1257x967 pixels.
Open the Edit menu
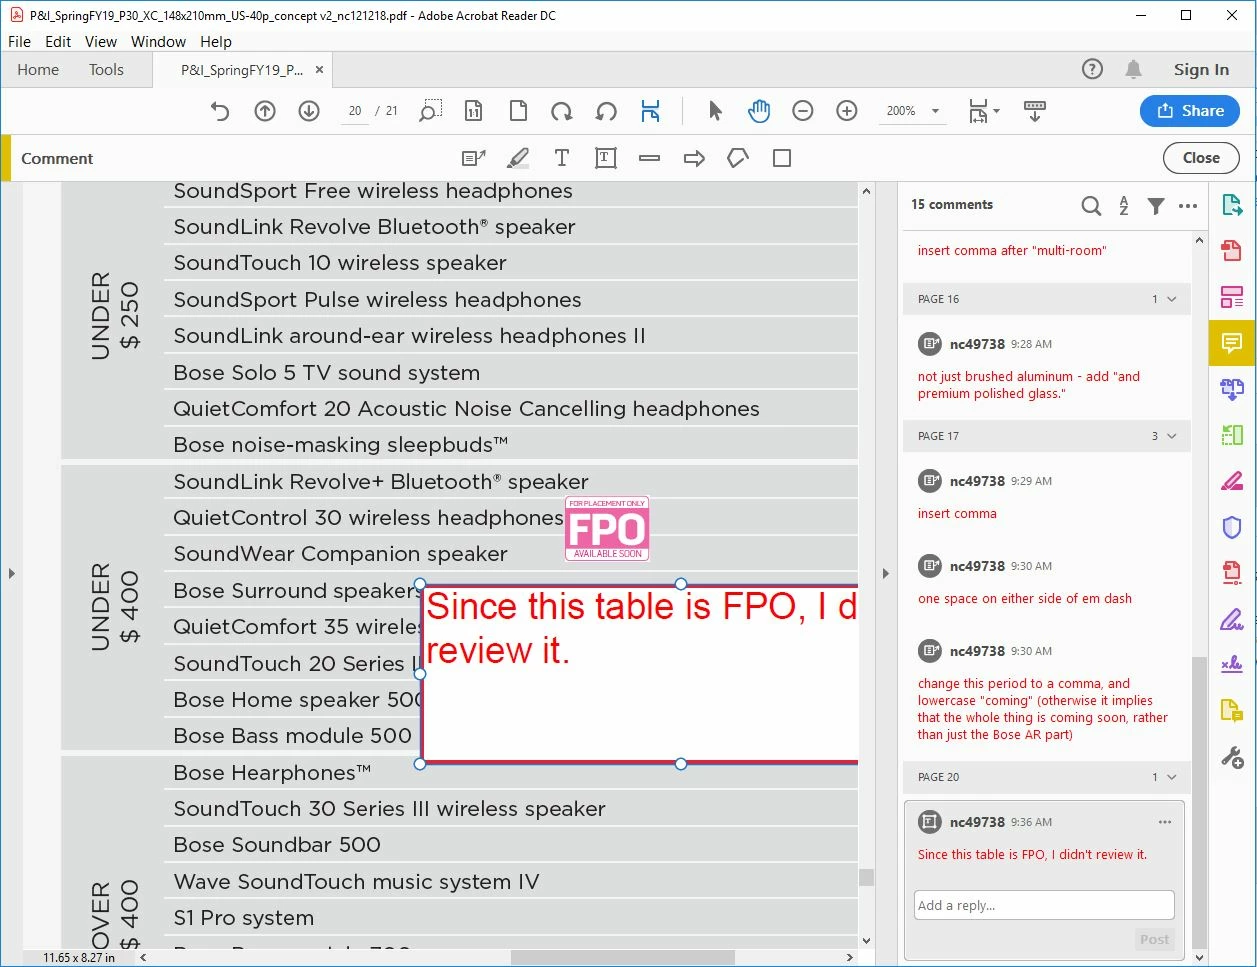pyautogui.click(x=58, y=41)
